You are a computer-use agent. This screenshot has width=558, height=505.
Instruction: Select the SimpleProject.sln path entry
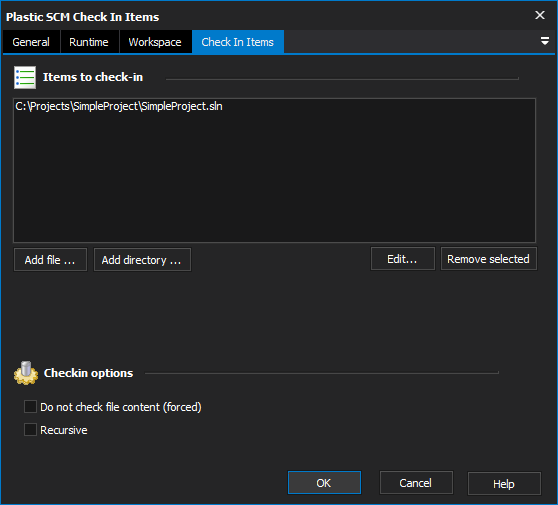click(119, 106)
